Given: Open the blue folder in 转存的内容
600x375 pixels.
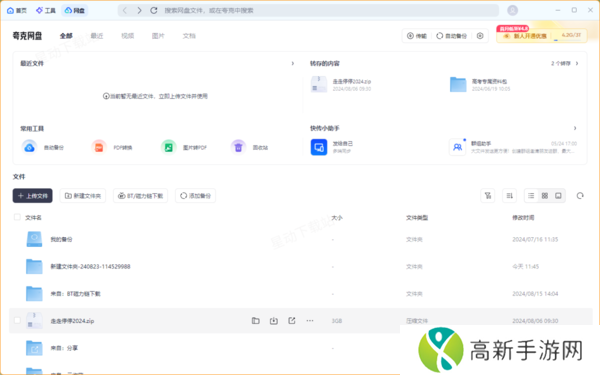Looking at the screenshot, I should pos(458,85).
